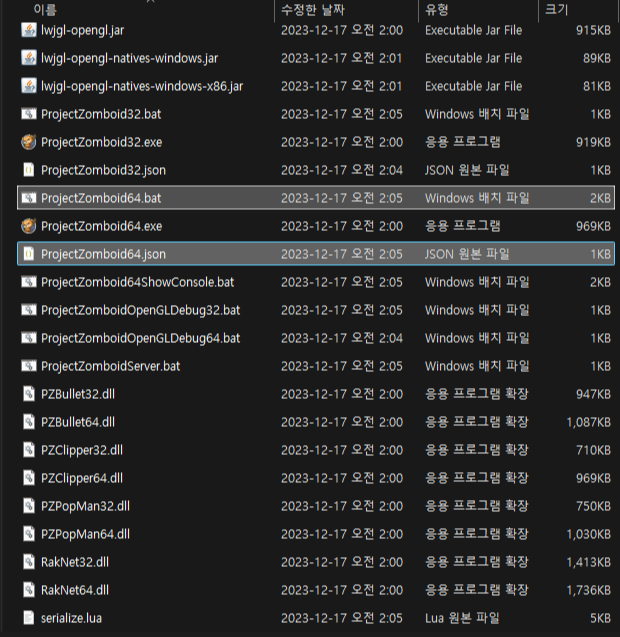Screen dimensions: 620x637
Task: Click the 915KB size of lwjgl-opengl.jar
Action: [594, 30]
